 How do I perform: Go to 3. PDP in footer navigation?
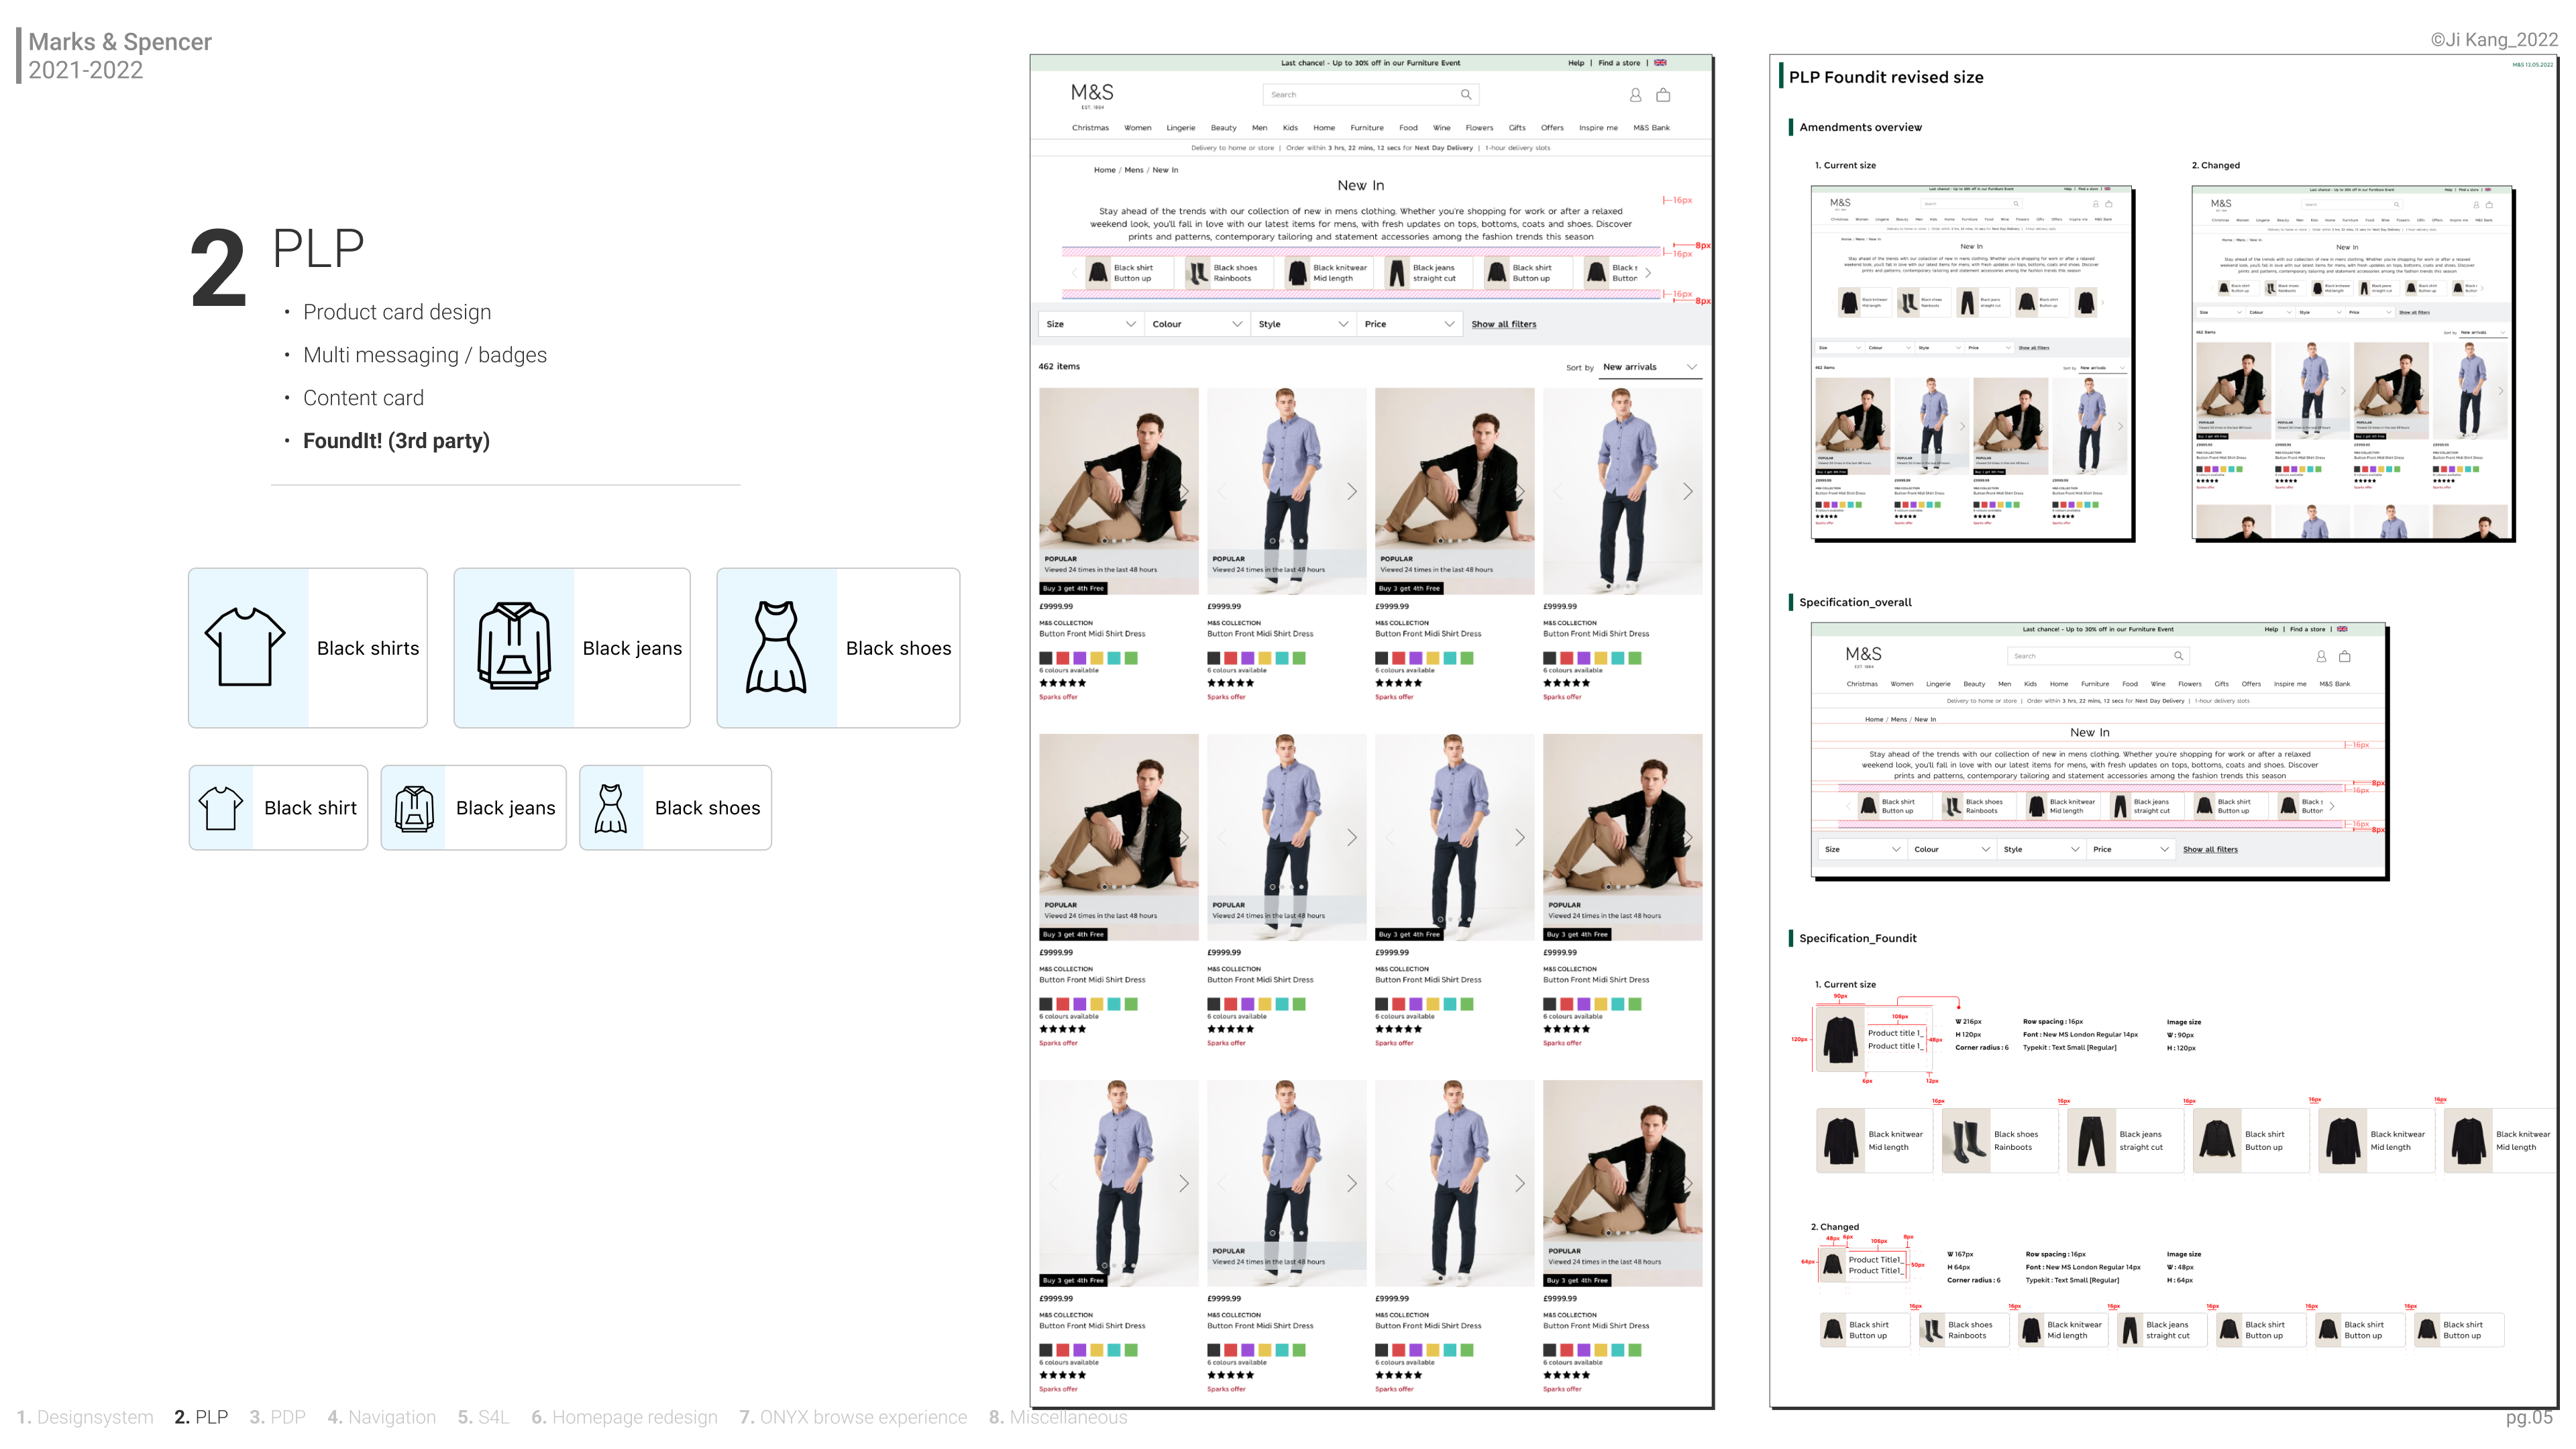[x=277, y=1417]
